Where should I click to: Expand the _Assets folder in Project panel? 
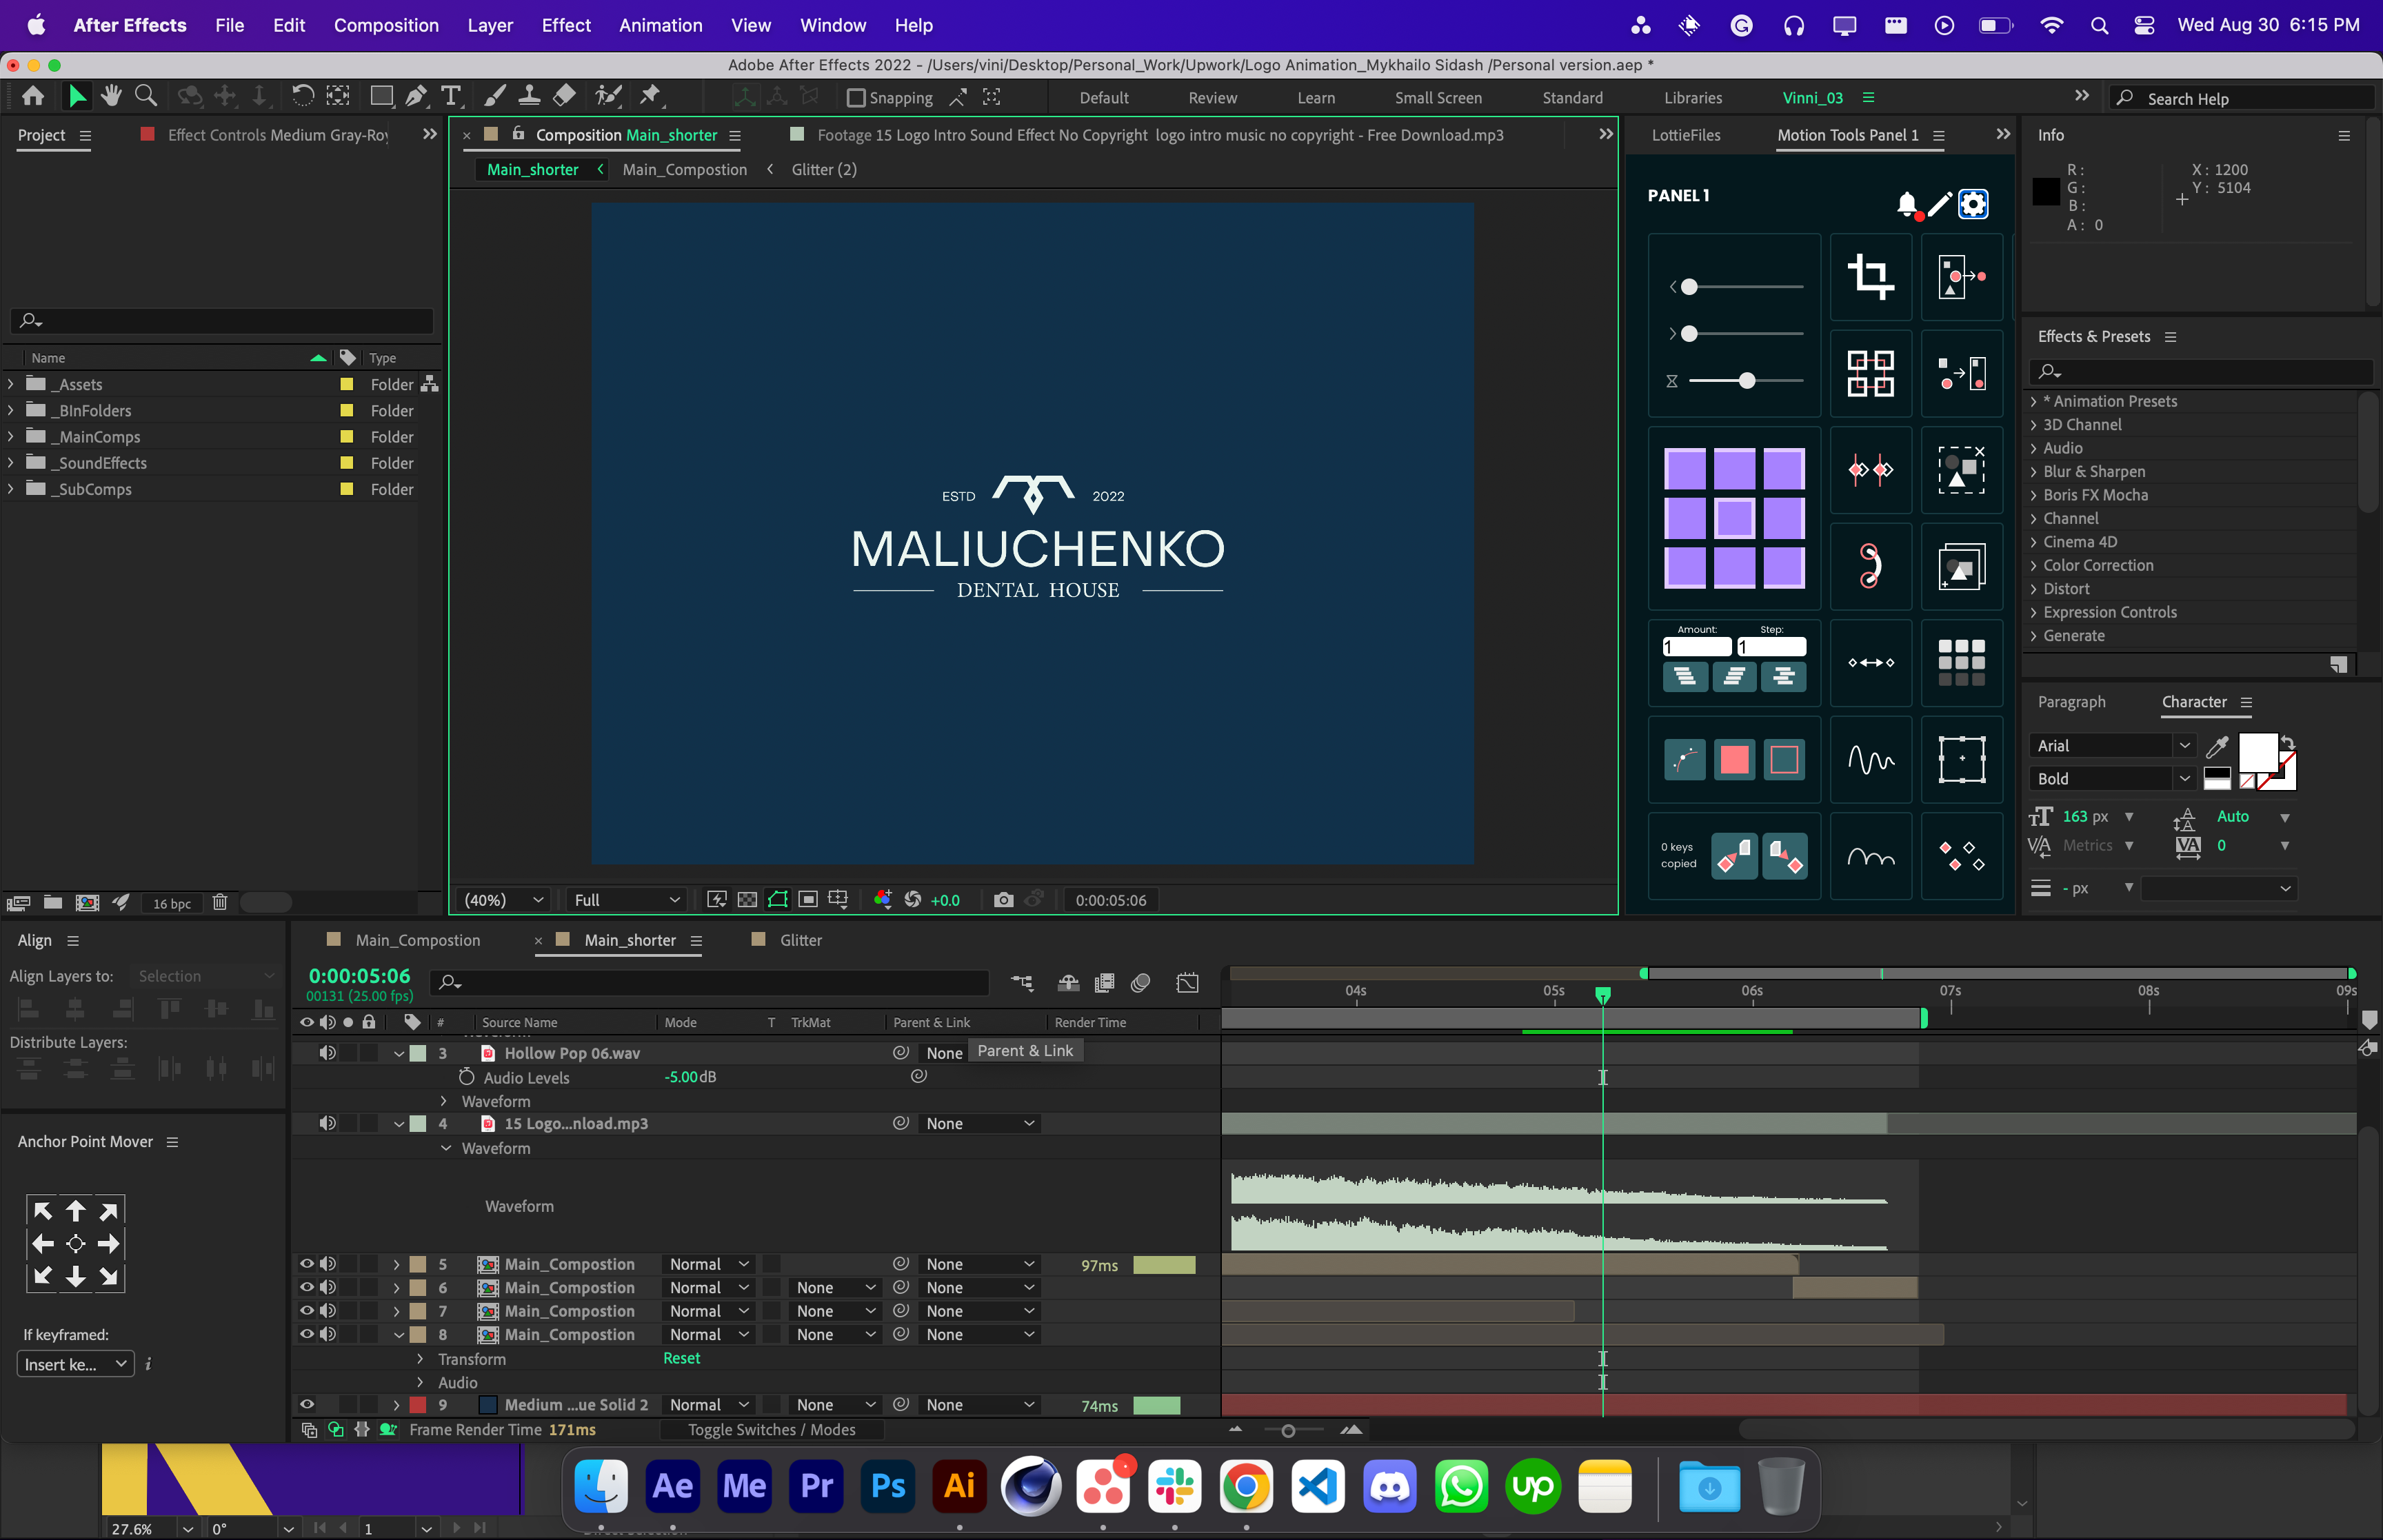10,384
